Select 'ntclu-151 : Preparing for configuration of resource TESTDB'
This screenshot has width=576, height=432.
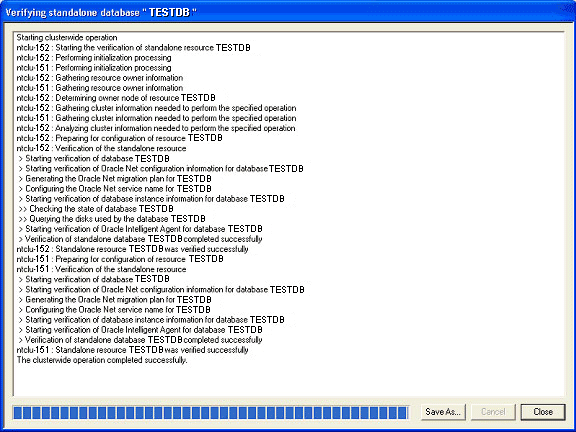point(120,259)
